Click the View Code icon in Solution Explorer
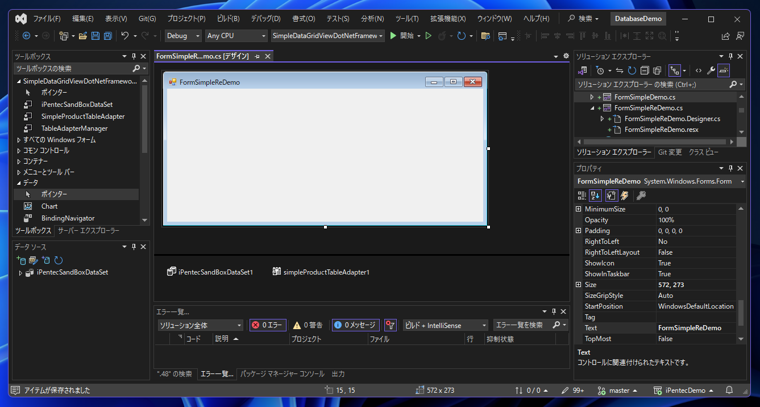Image resolution: width=760 pixels, height=407 pixels. click(698, 71)
